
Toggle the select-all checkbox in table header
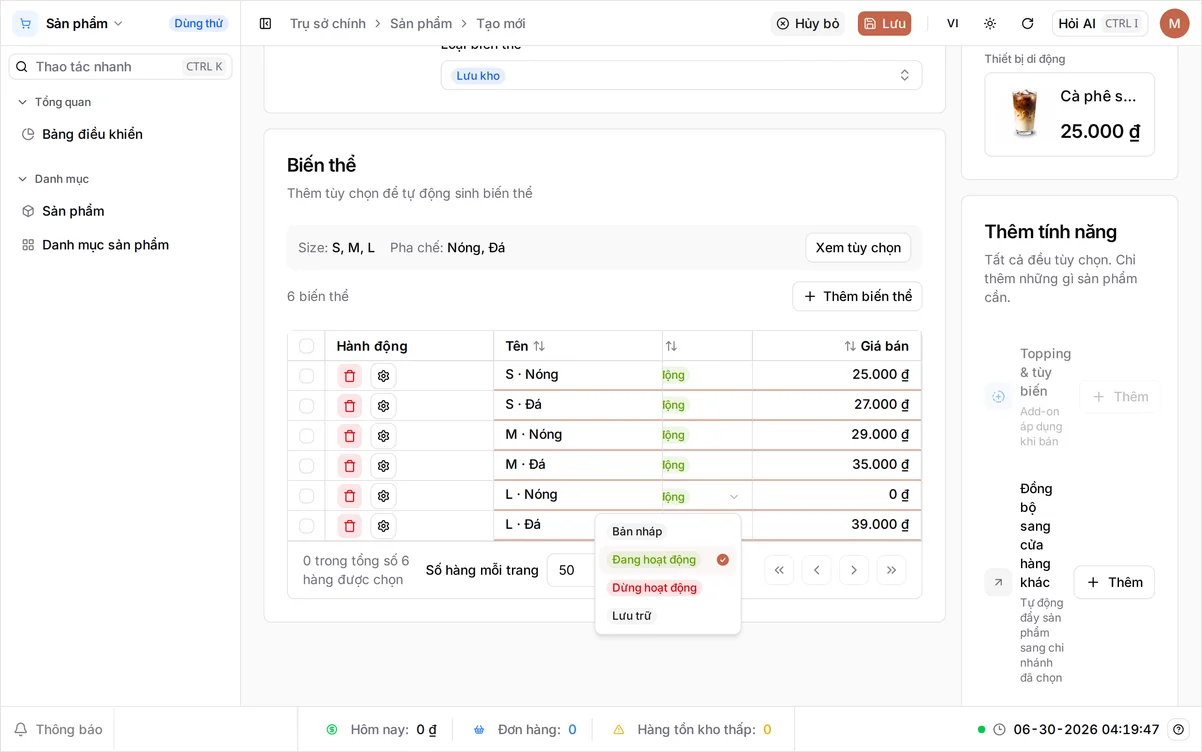coord(306,346)
